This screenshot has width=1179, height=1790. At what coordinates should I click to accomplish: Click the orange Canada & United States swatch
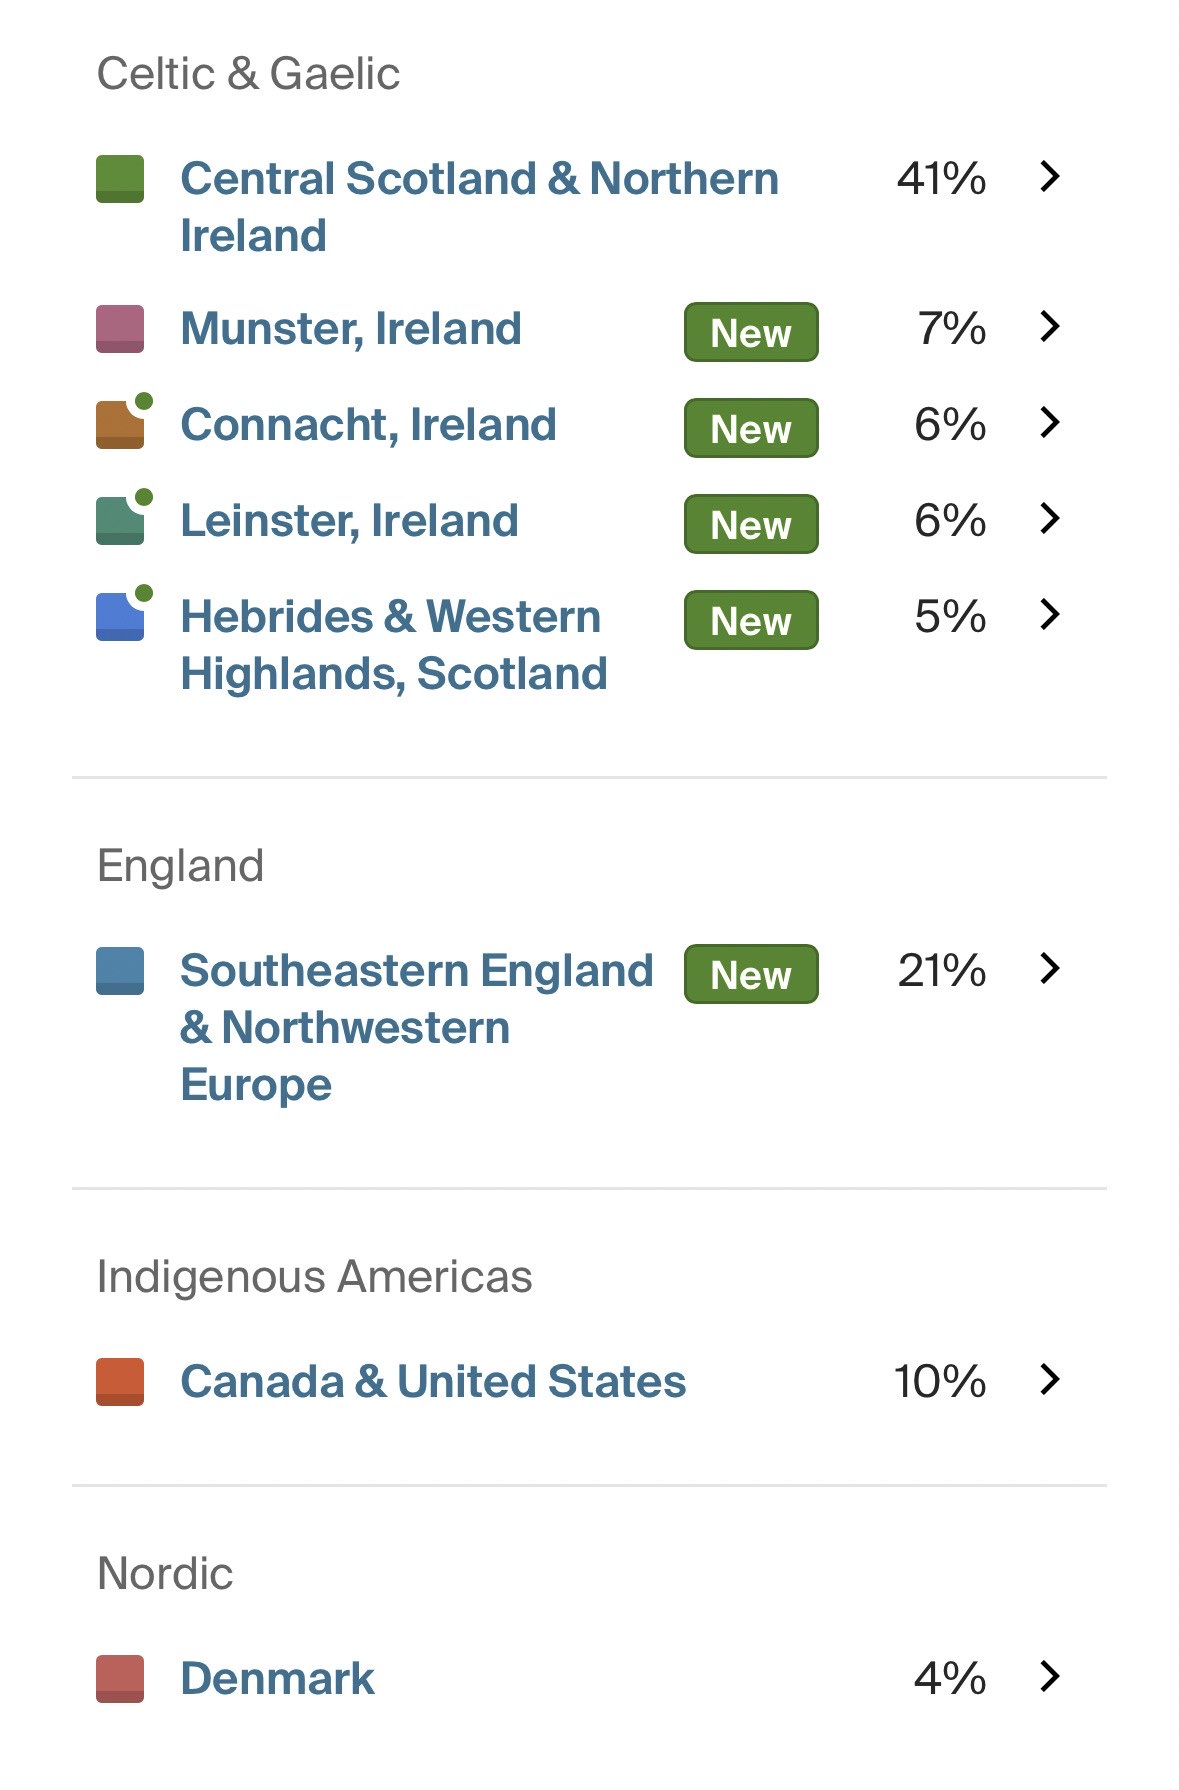[120, 1382]
